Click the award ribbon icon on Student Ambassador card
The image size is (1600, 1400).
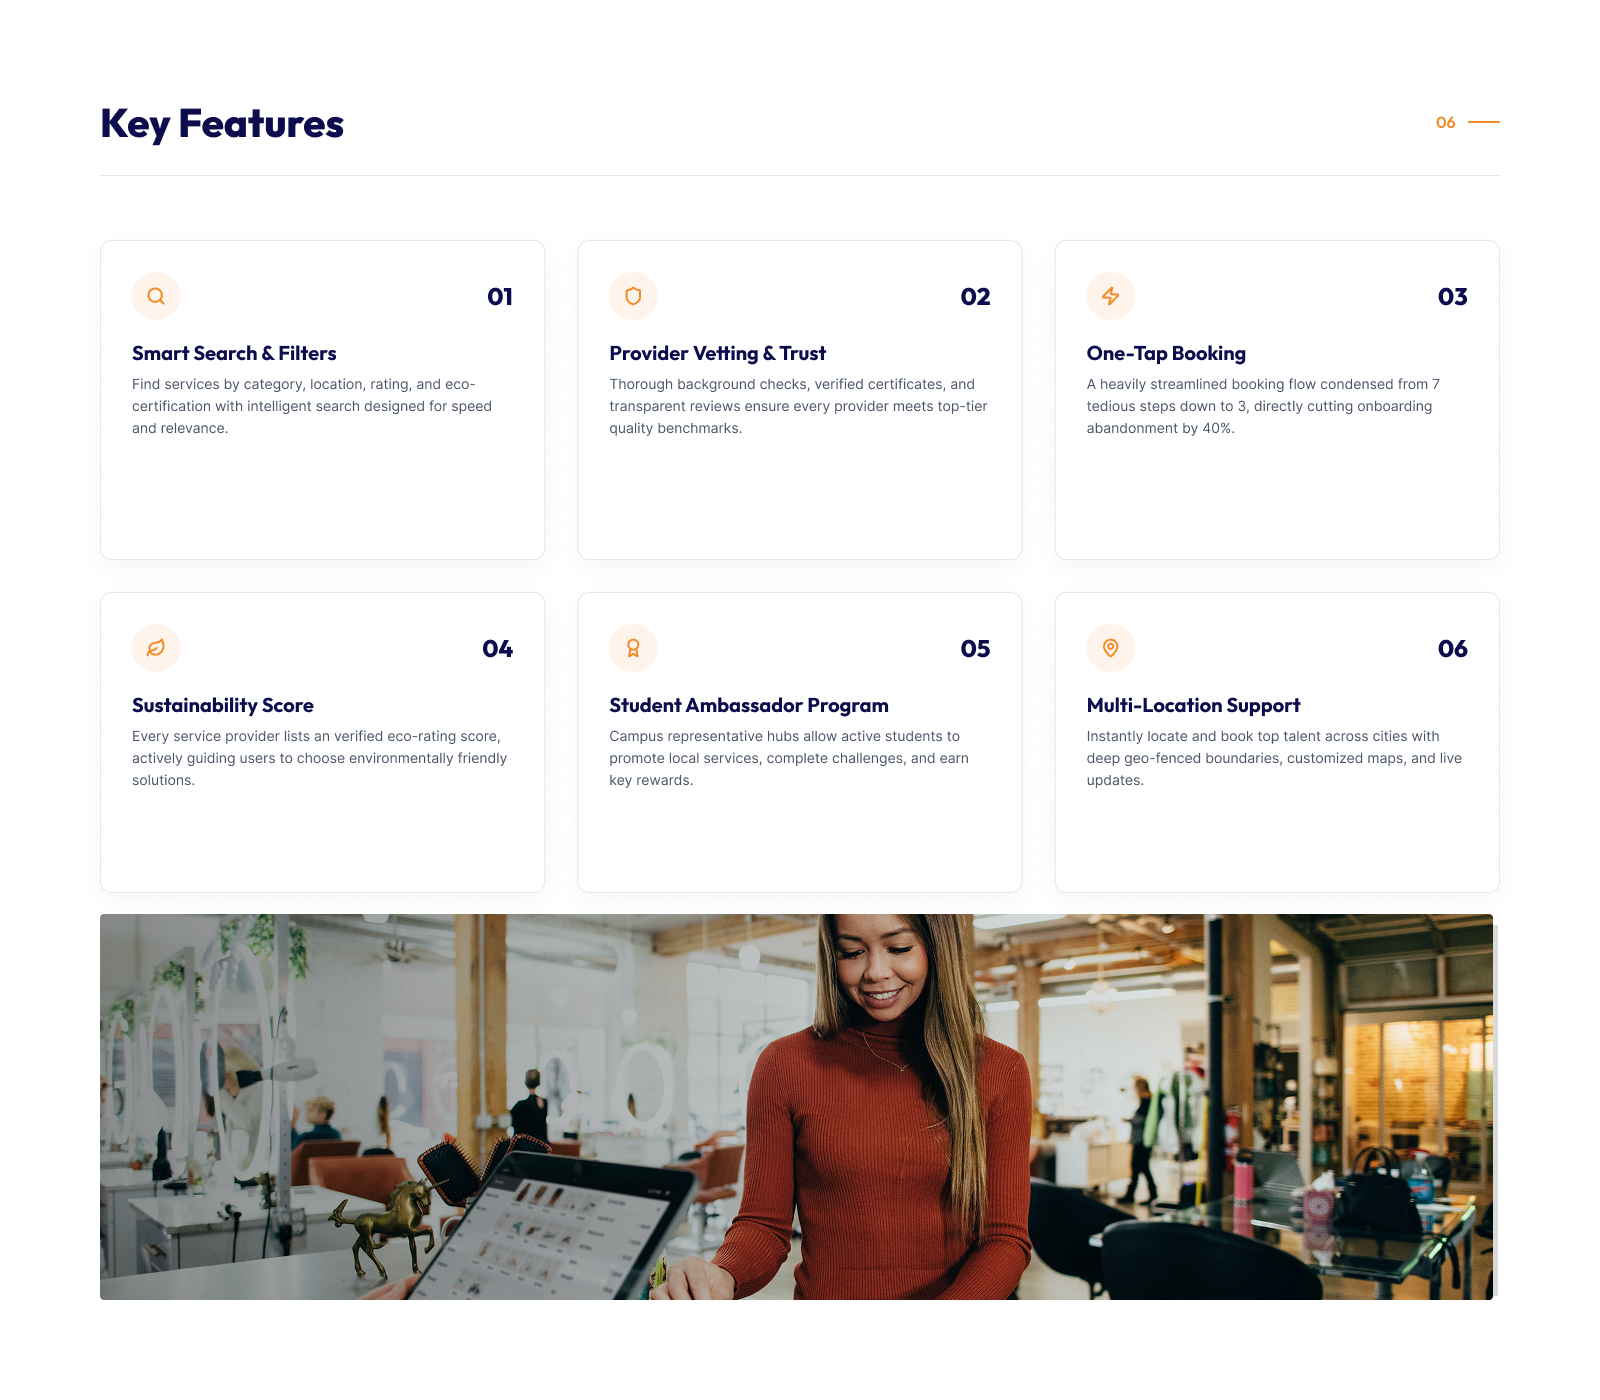(633, 648)
